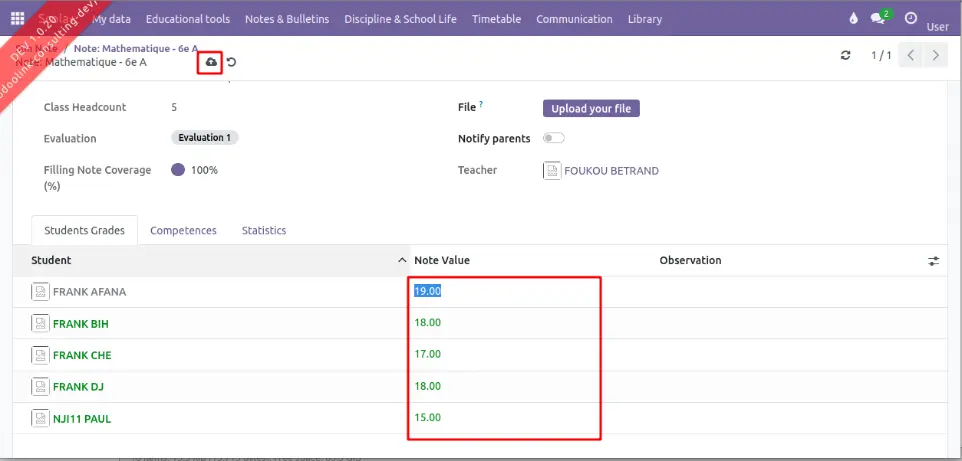Viewport: 962px width, 461px height.
Task: Open the apps grid menu
Action: tap(17, 19)
